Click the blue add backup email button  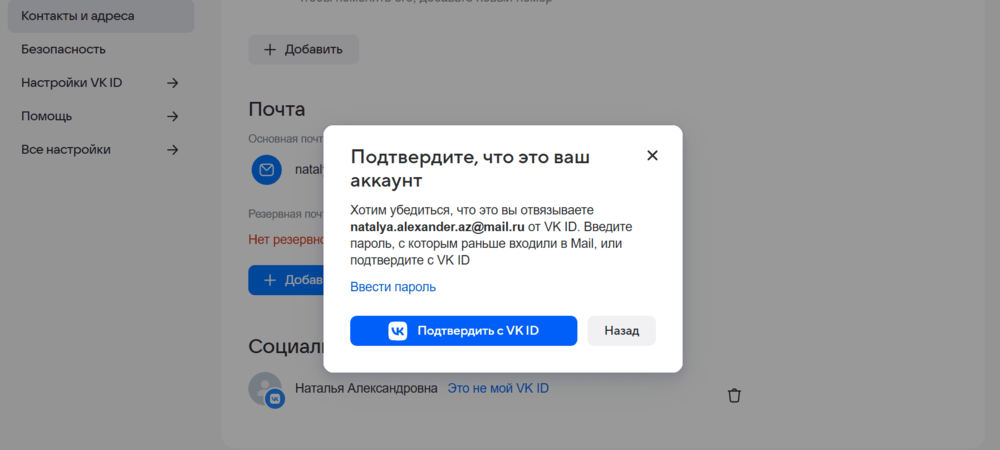286,280
